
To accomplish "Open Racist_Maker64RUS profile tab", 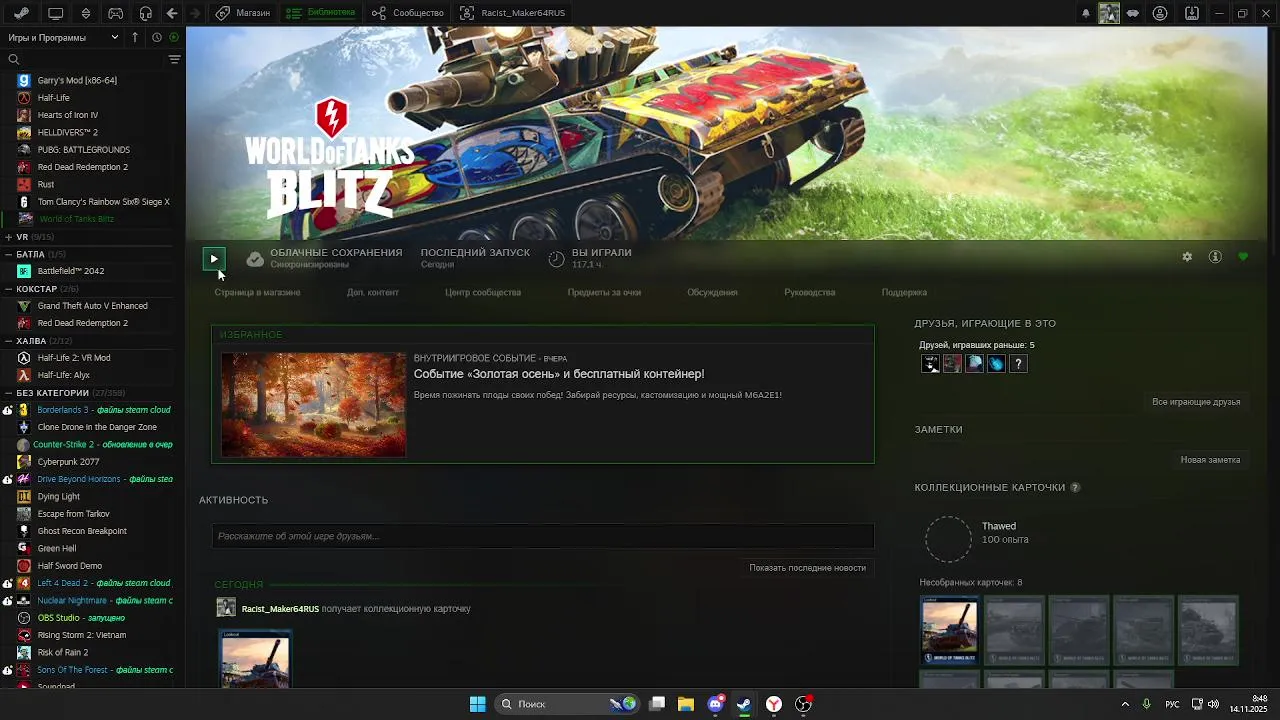I will 512,13.
